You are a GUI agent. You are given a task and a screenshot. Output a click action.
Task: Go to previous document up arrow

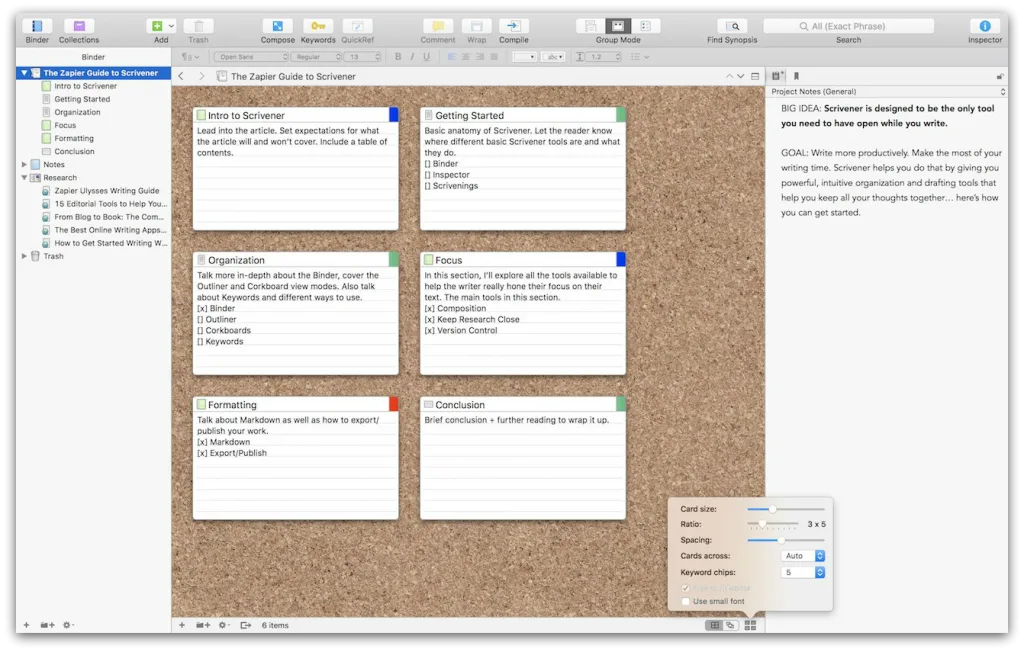(x=729, y=76)
